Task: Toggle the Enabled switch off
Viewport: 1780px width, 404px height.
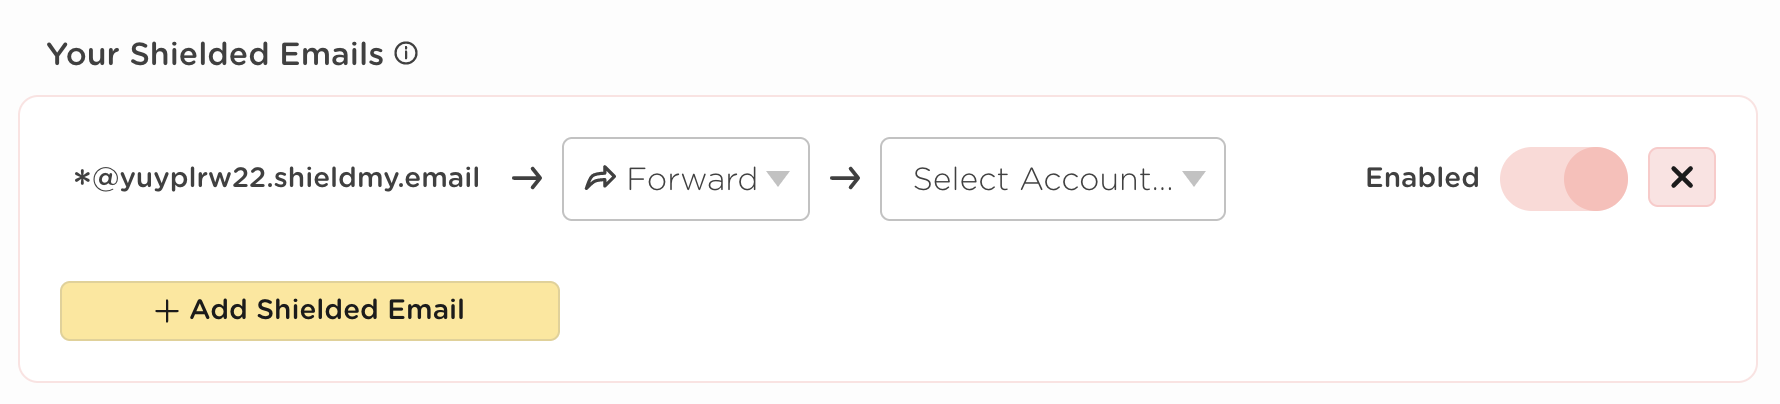Action: point(1563,179)
